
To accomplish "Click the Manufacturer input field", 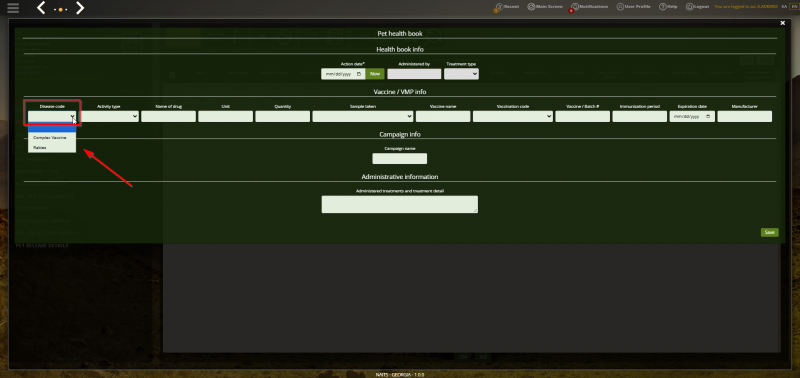I will point(744,116).
